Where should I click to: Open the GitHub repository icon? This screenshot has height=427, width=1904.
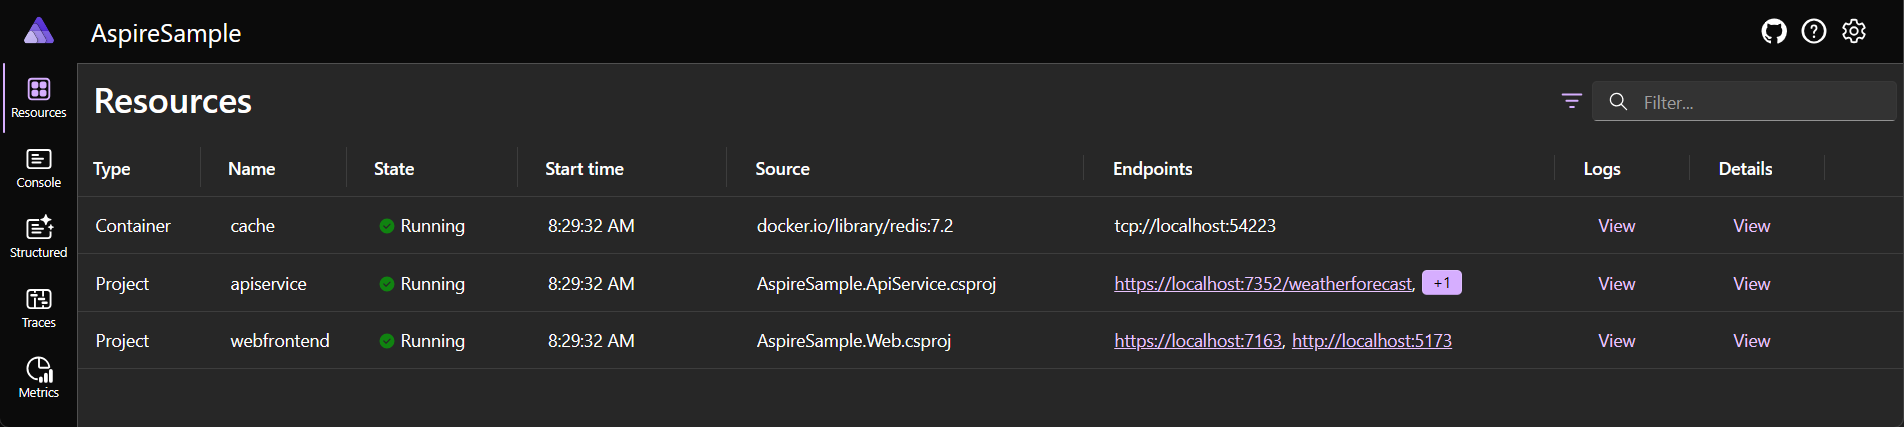(1774, 32)
